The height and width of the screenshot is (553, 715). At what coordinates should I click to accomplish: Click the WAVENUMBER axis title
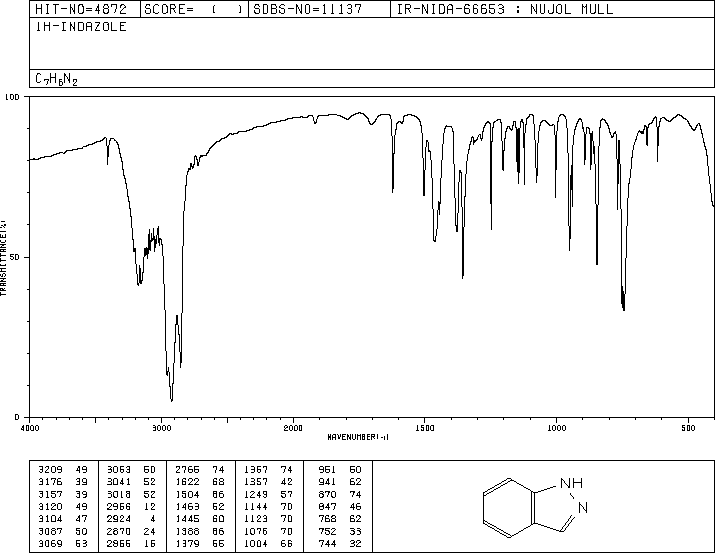coord(358,437)
